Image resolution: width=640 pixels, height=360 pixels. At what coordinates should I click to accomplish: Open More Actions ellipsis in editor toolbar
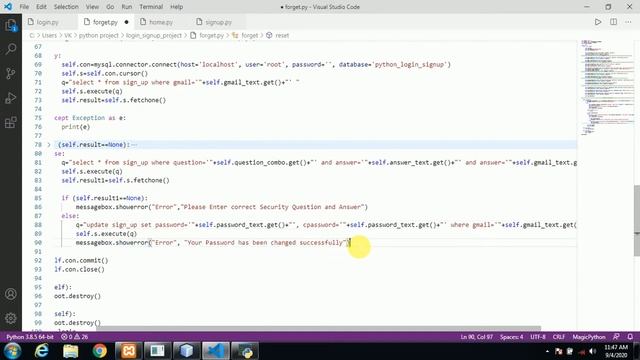point(628,22)
